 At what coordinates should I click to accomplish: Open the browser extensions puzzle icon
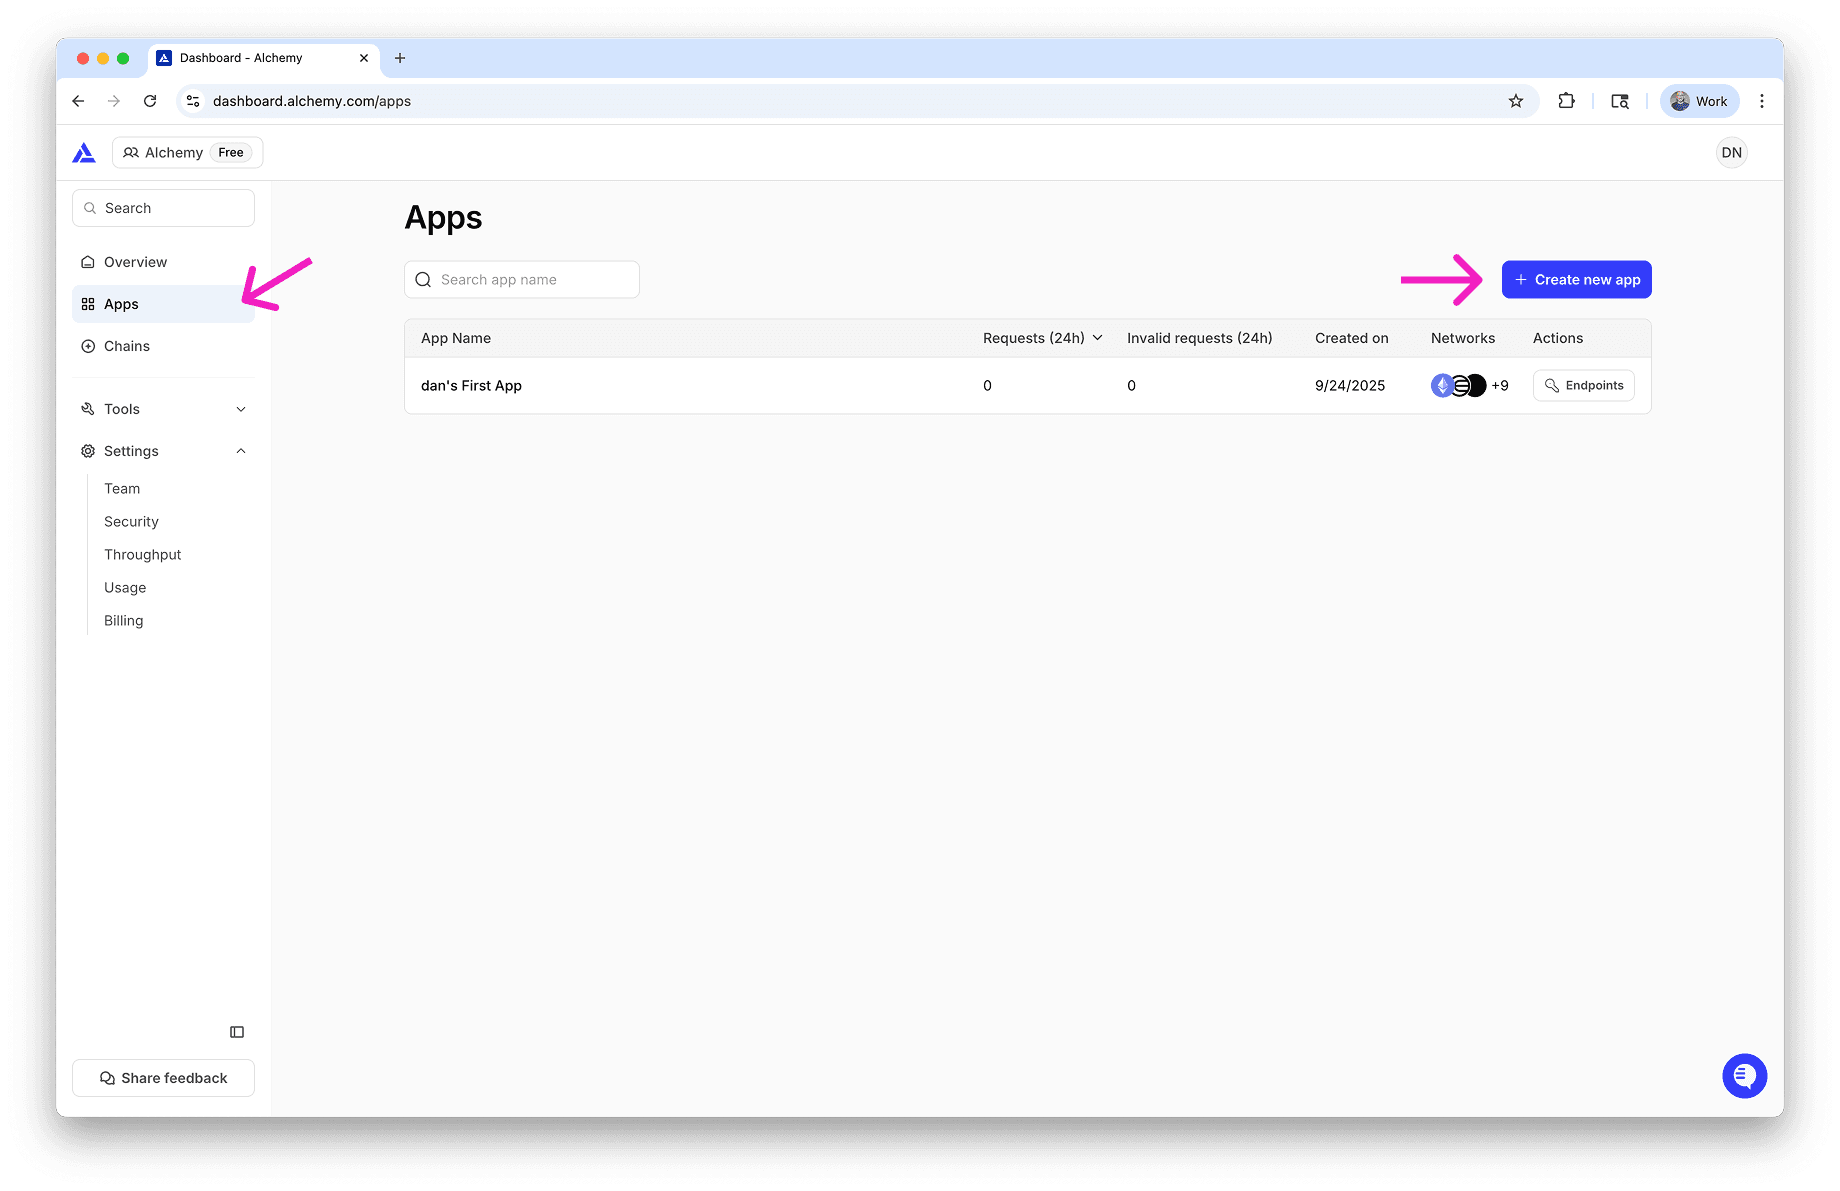pos(1566,100)
